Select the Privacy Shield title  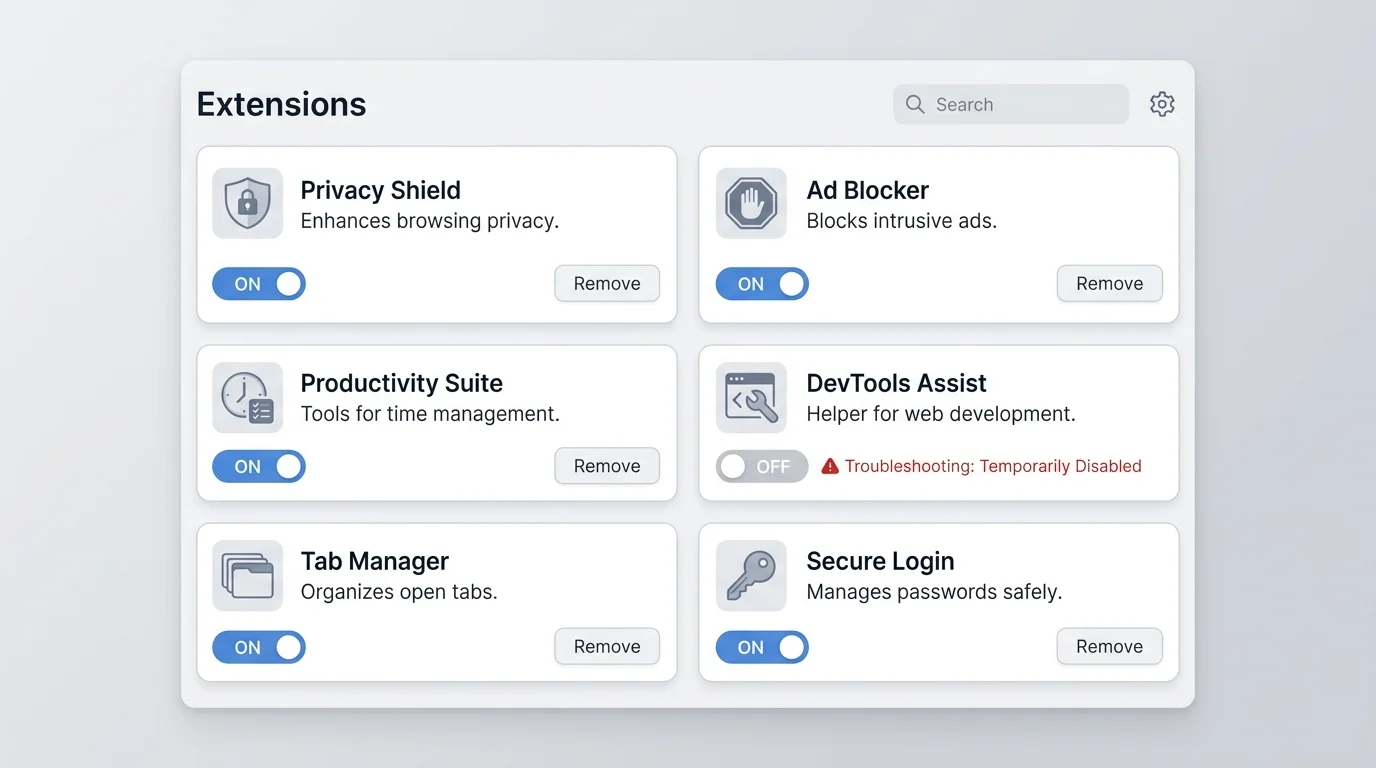[x=381, y=190]
